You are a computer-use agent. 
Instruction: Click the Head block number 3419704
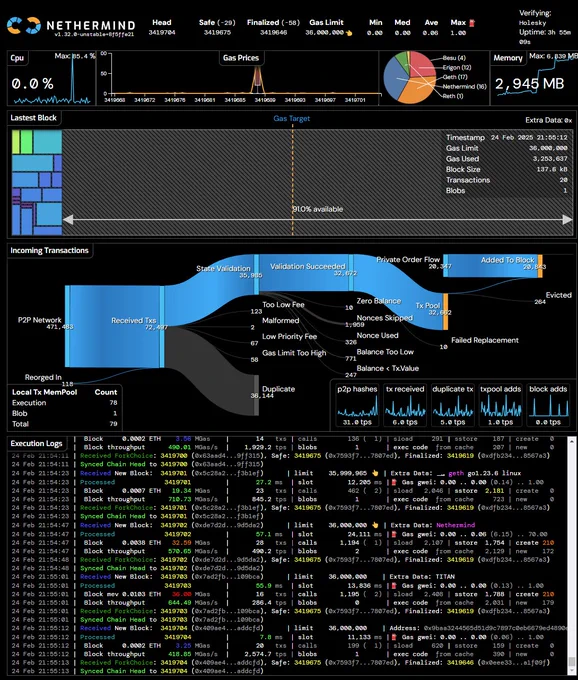pos(162,33)
